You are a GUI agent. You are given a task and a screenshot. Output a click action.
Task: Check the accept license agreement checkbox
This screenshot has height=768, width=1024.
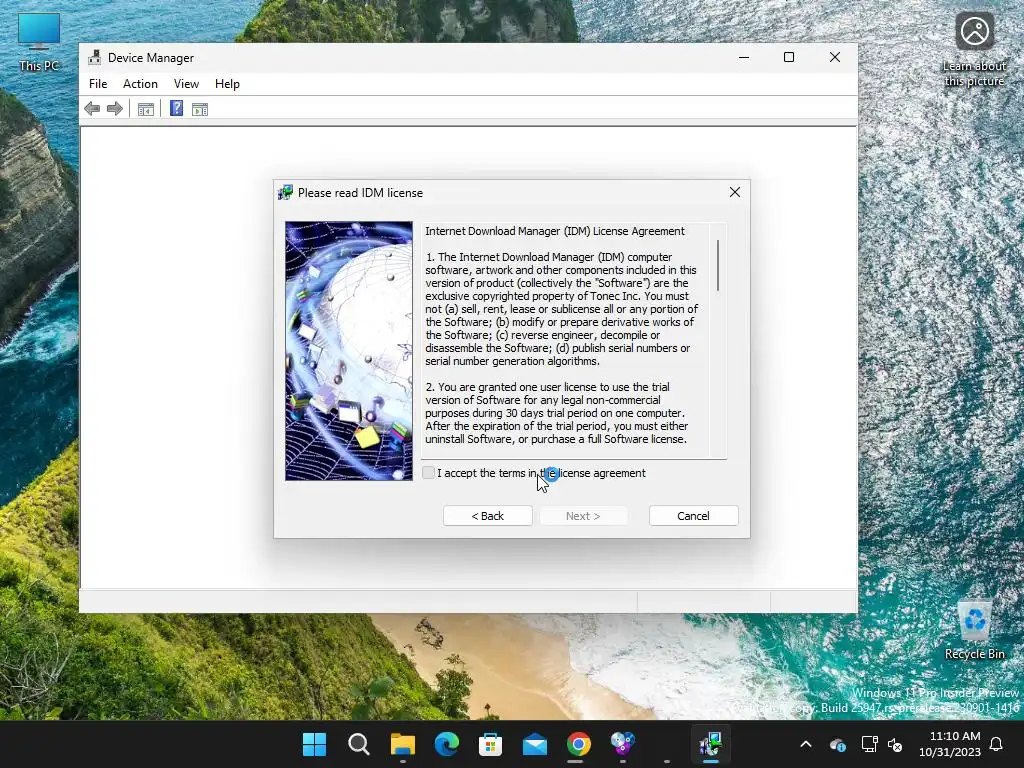[428, 473]
